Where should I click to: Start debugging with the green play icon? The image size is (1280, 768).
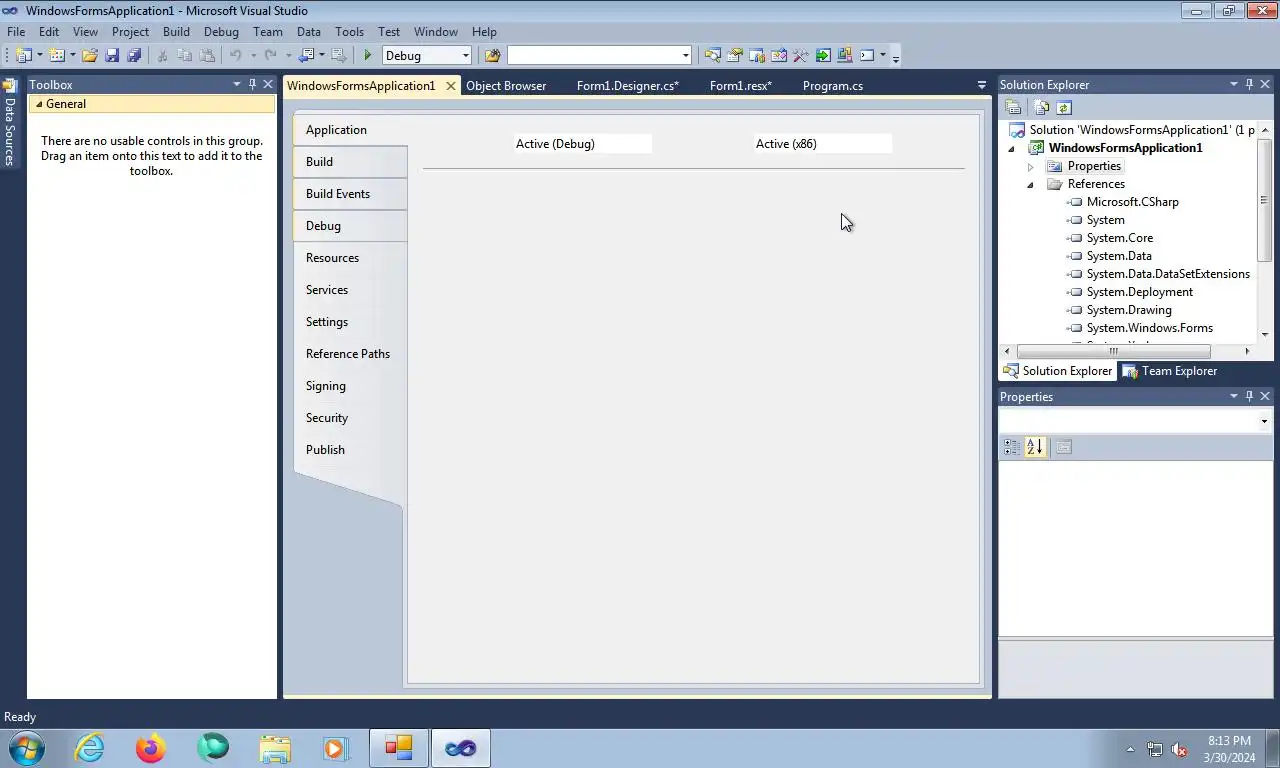pyautogui.click(x=368, y=56)
